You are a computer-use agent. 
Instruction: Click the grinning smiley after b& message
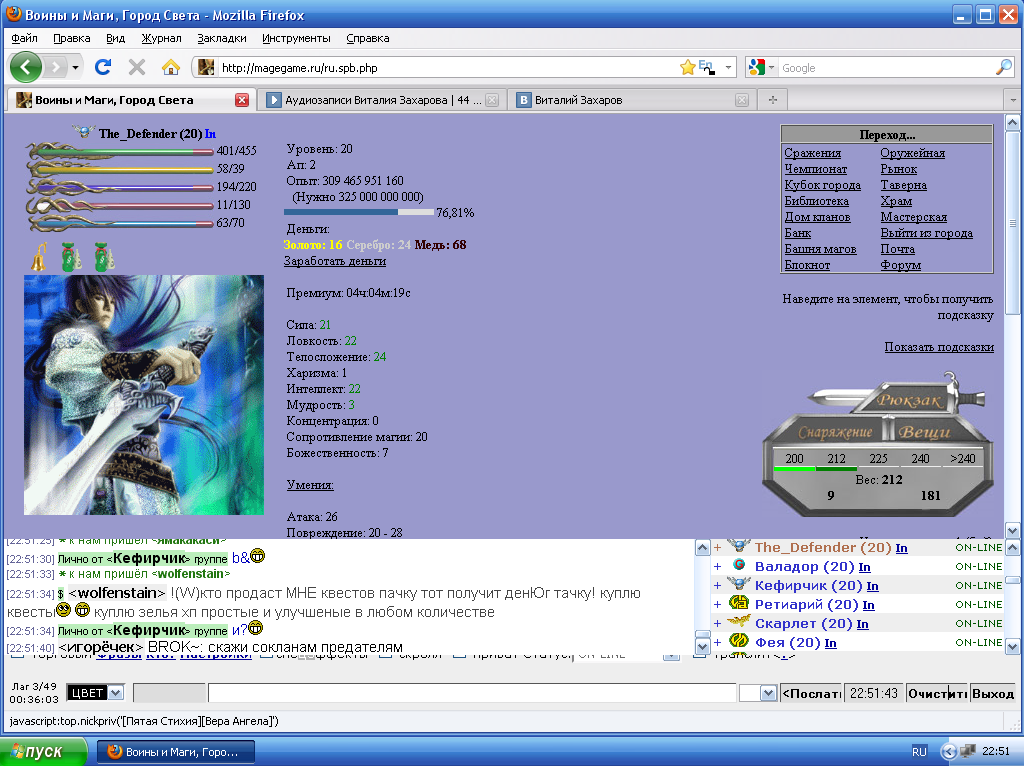pos(257,556)
